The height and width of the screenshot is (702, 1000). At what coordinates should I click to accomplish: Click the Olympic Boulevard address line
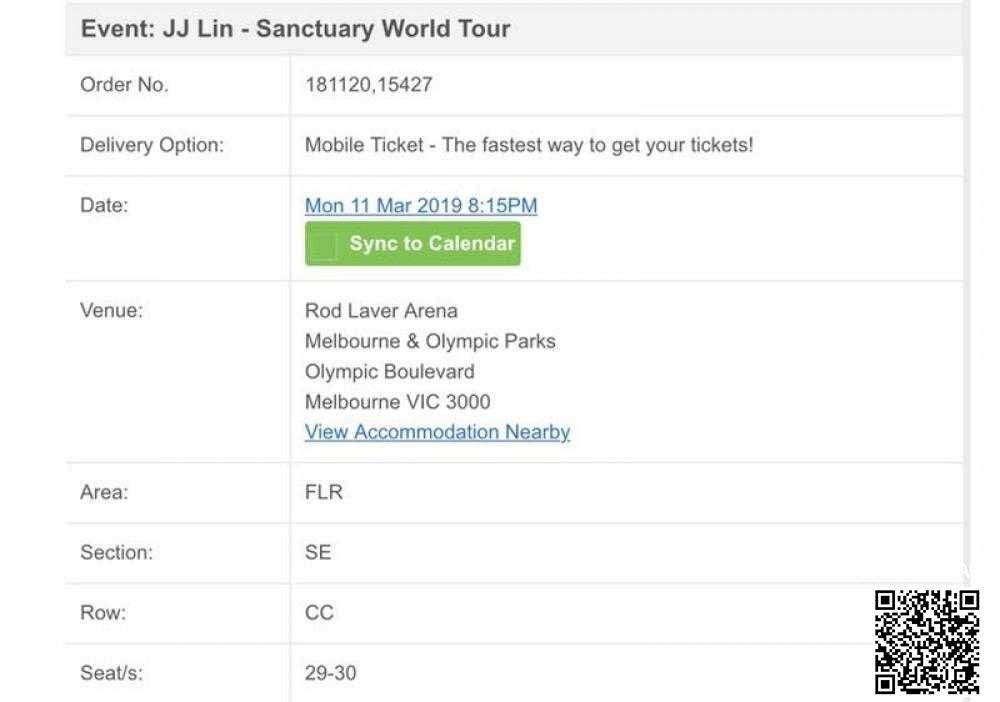389,372
